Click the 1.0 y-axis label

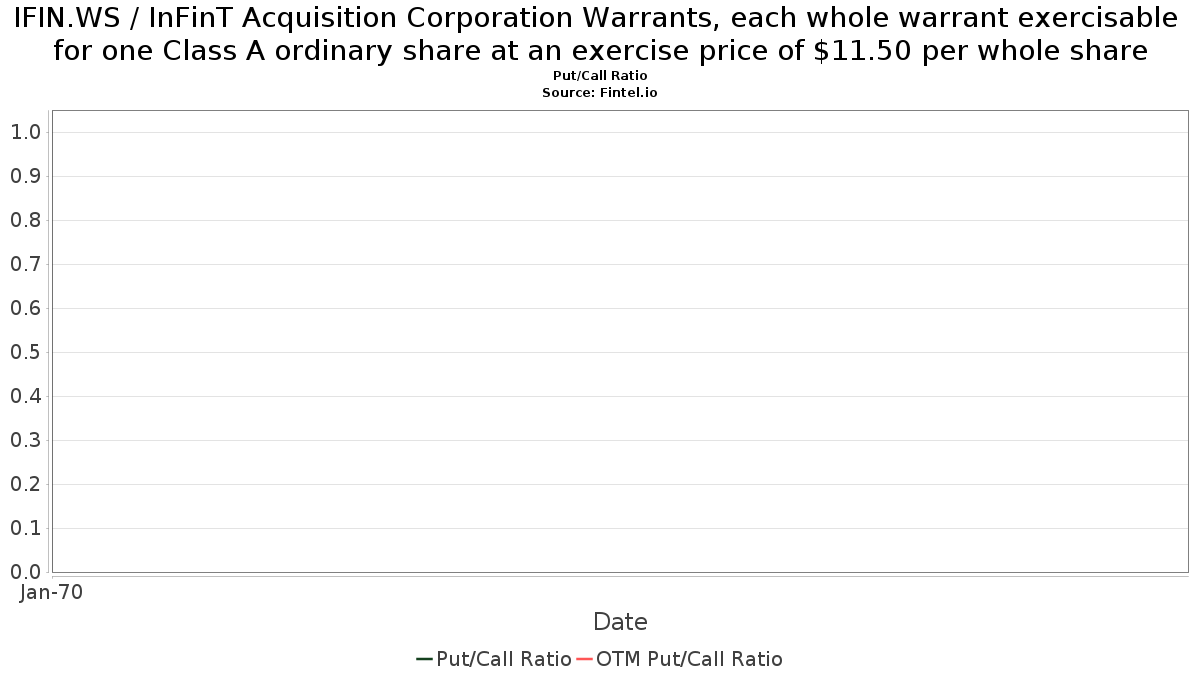[26, 132]
